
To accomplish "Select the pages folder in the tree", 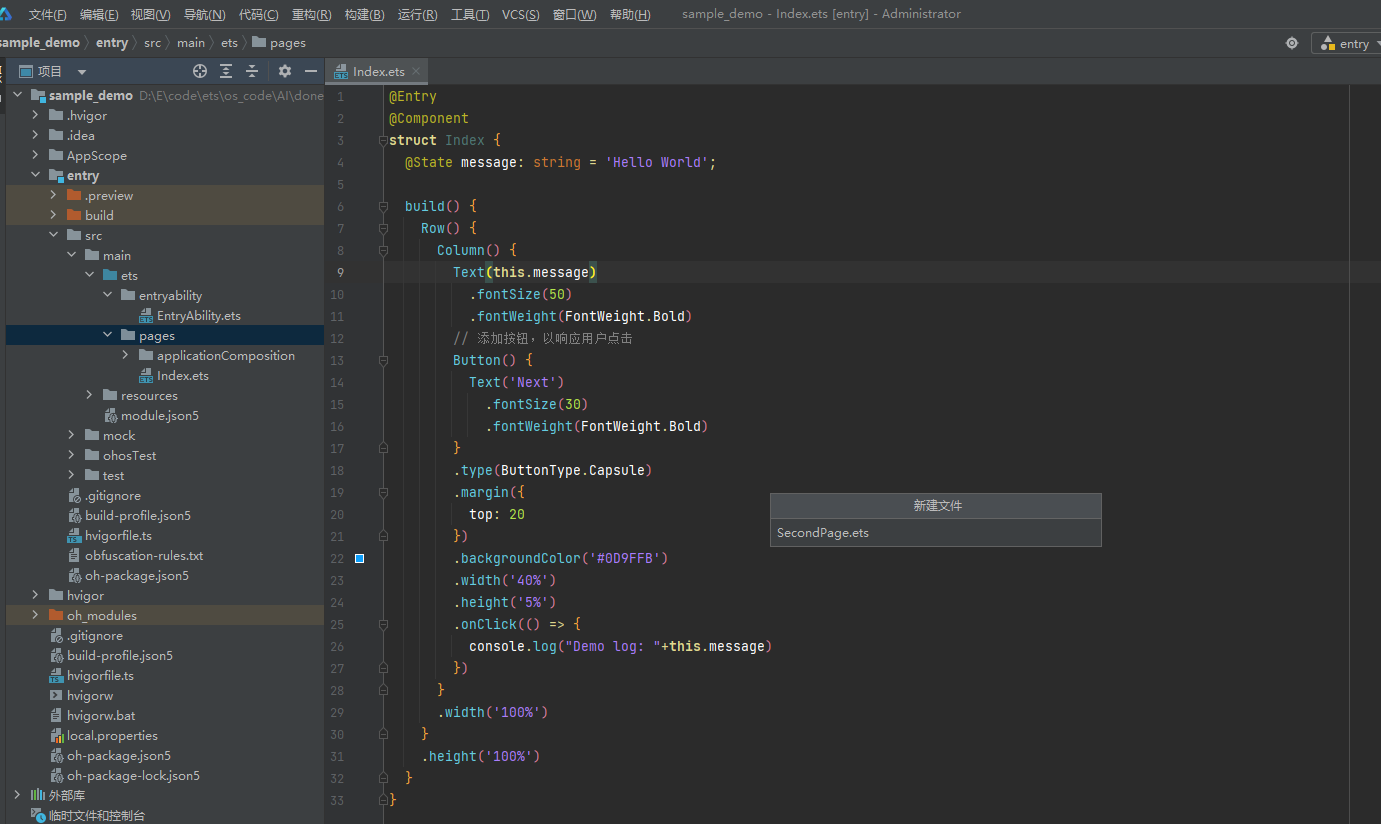I will click(157, 336).
